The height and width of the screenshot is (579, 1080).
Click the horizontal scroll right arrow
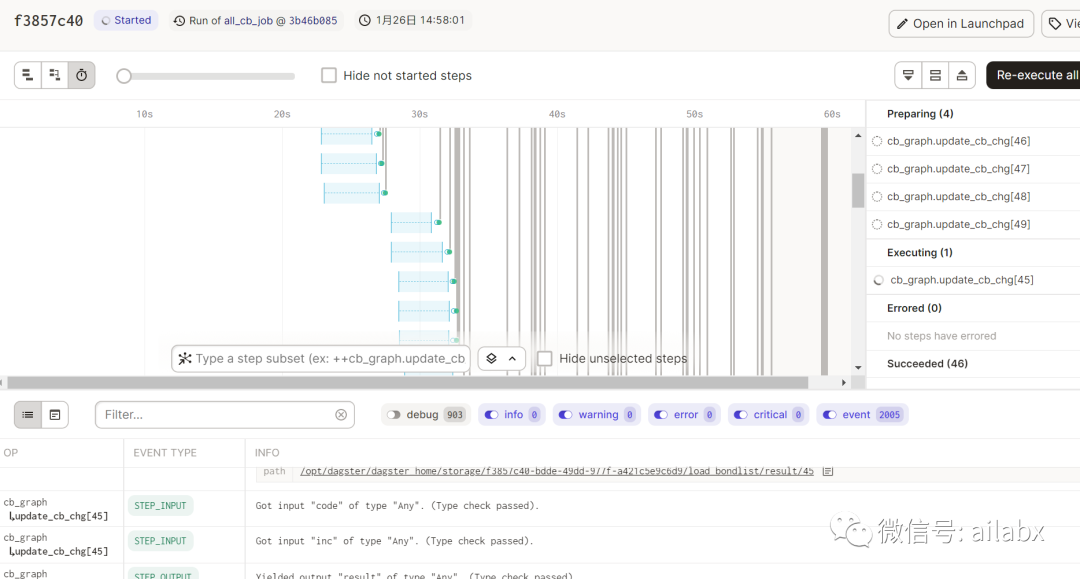tap(844, 382)
